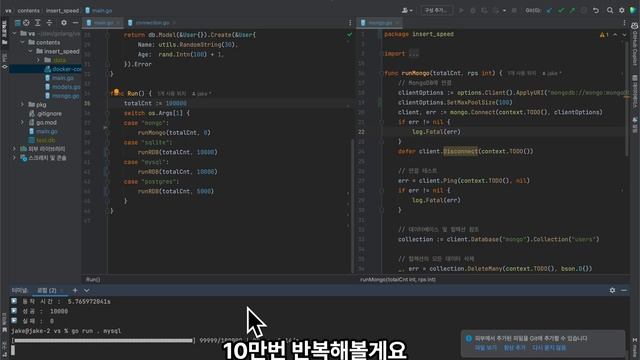
Task: Click insert_speed breadcrumb in navigation bar
Action: coord(62,11)
